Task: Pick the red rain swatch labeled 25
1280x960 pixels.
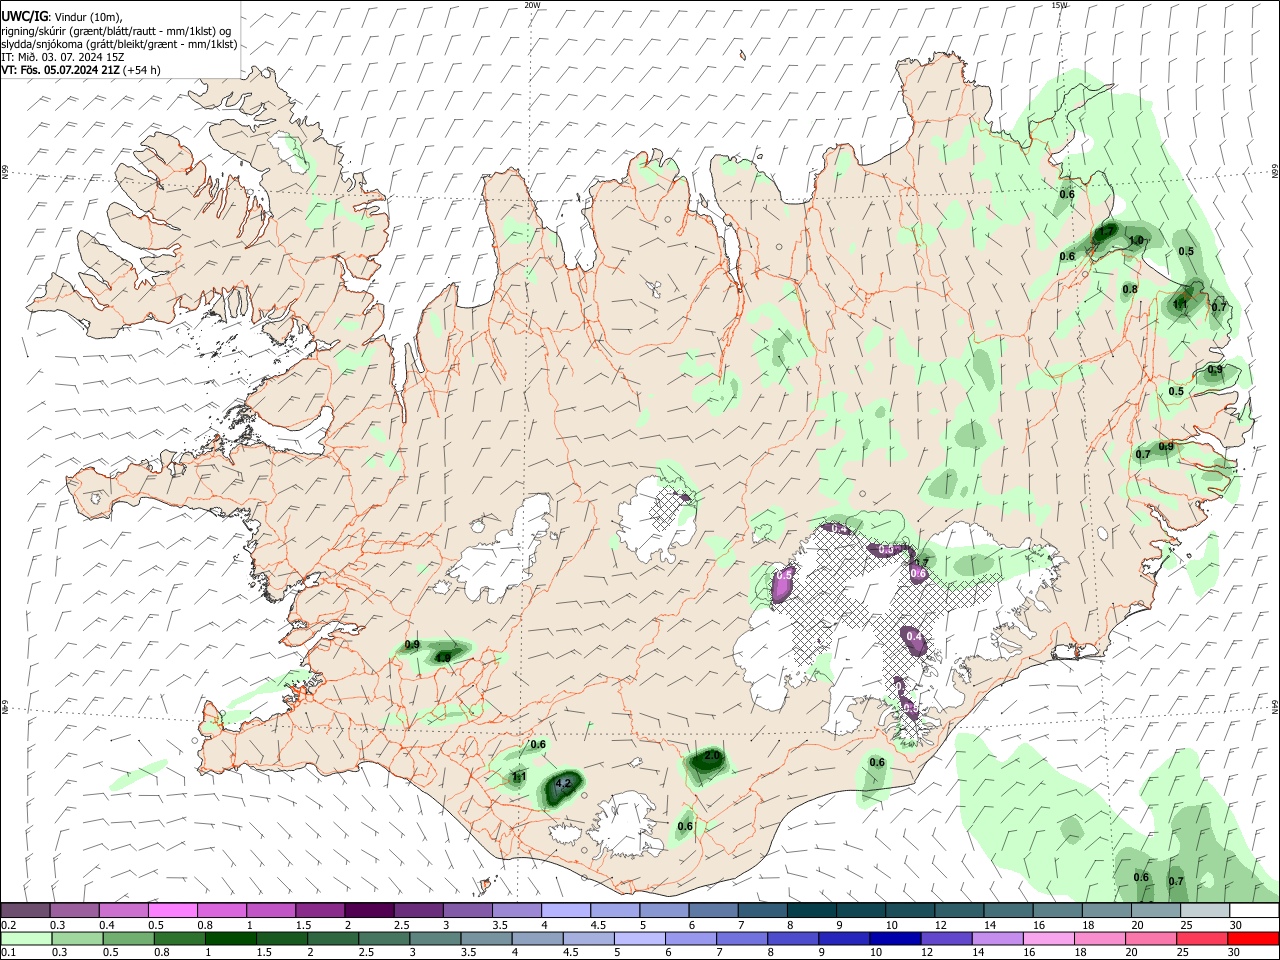Action: pos(1202,938)
